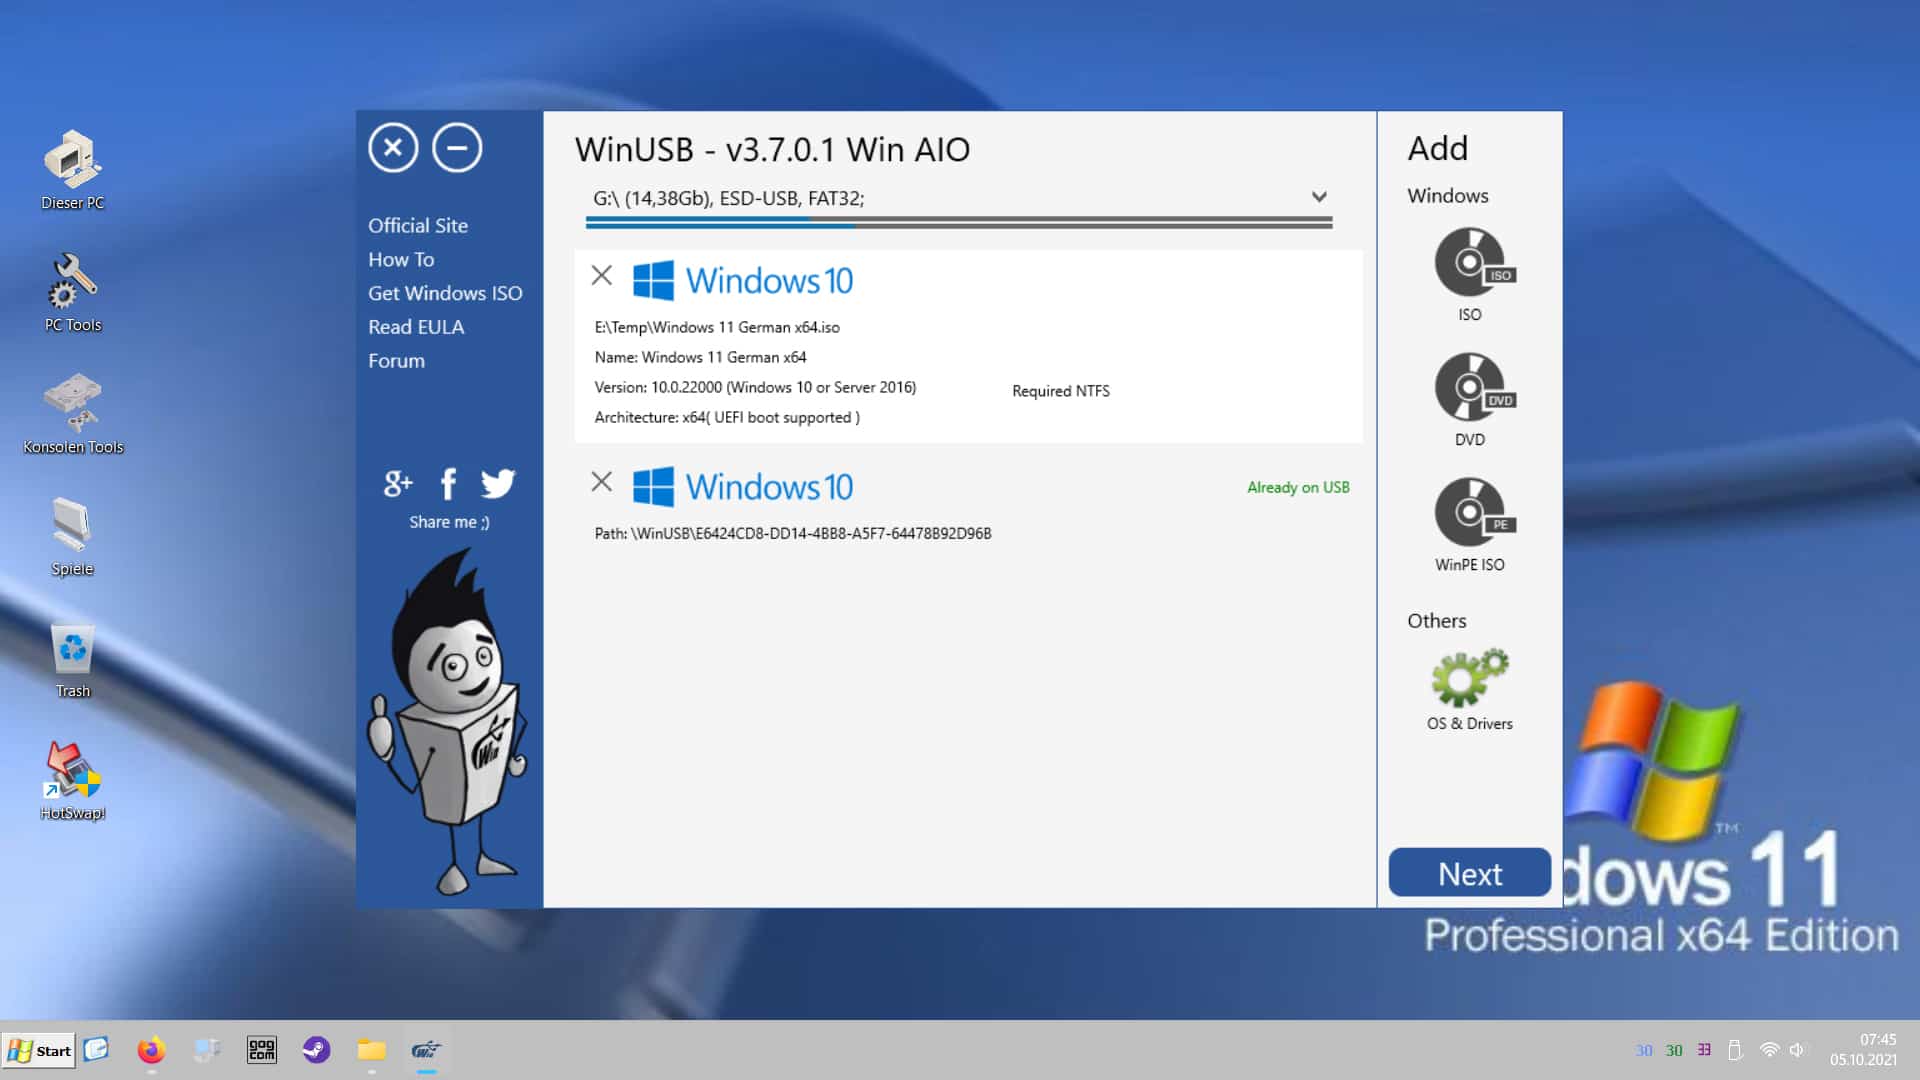Open the Start menu

pyautogui.click(x=39, y=1050)
